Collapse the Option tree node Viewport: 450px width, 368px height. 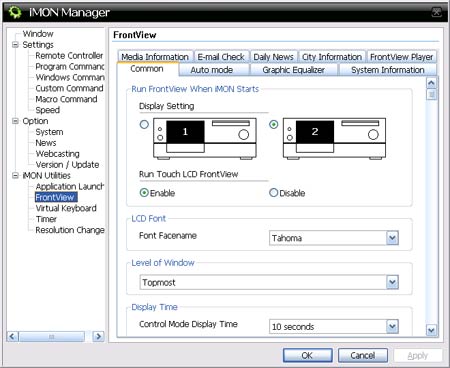pyautogui.click(x=15, y=121)
